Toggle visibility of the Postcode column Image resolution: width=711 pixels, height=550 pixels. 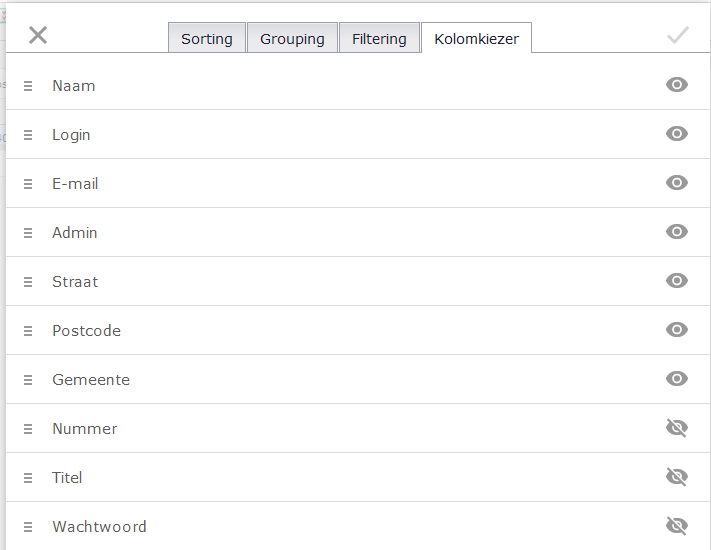[x=677, y=330]
